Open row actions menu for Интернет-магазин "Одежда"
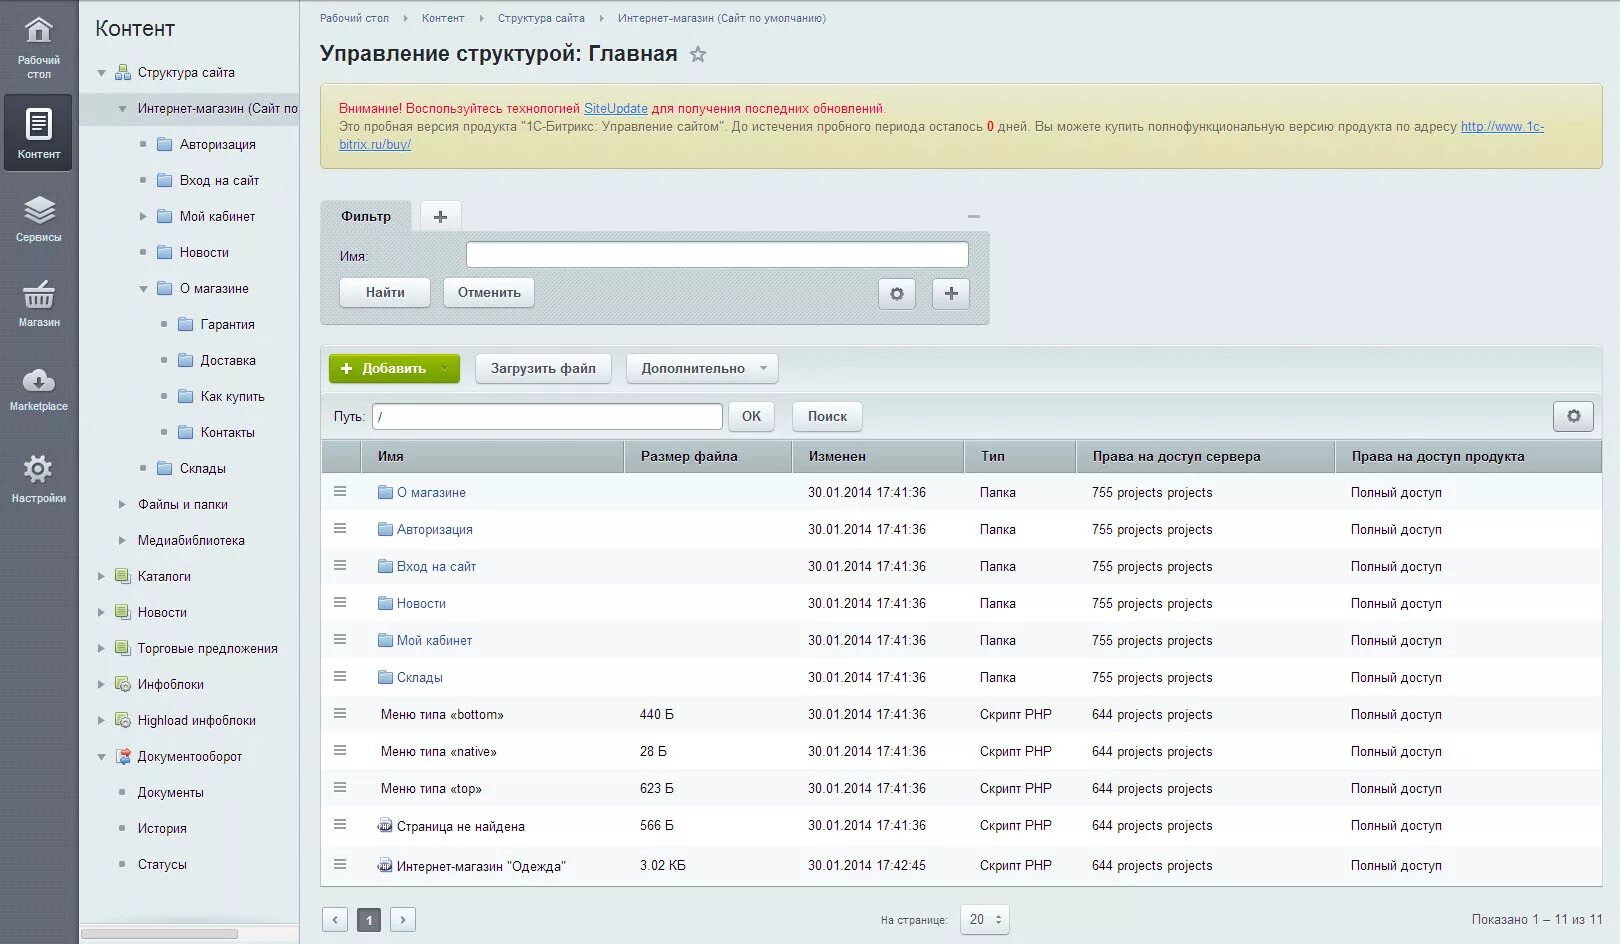The height and width of the screenshot is (944, 1620). 340,865
